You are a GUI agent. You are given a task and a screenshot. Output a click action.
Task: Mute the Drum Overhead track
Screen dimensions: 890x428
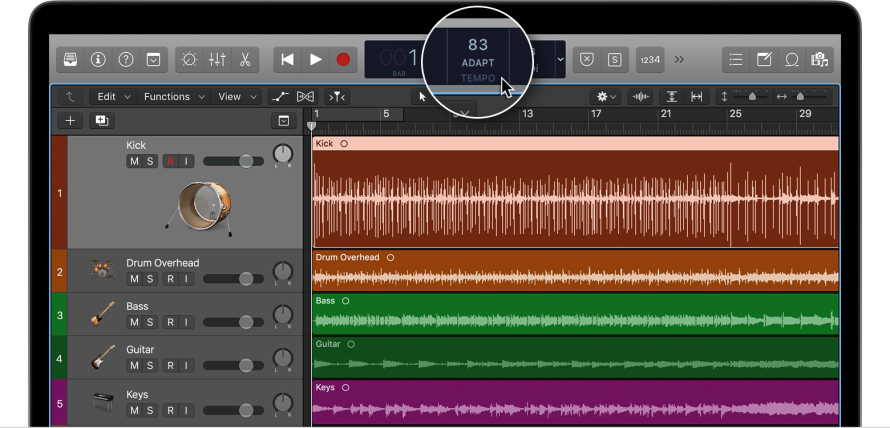click(x=134, y=279)
